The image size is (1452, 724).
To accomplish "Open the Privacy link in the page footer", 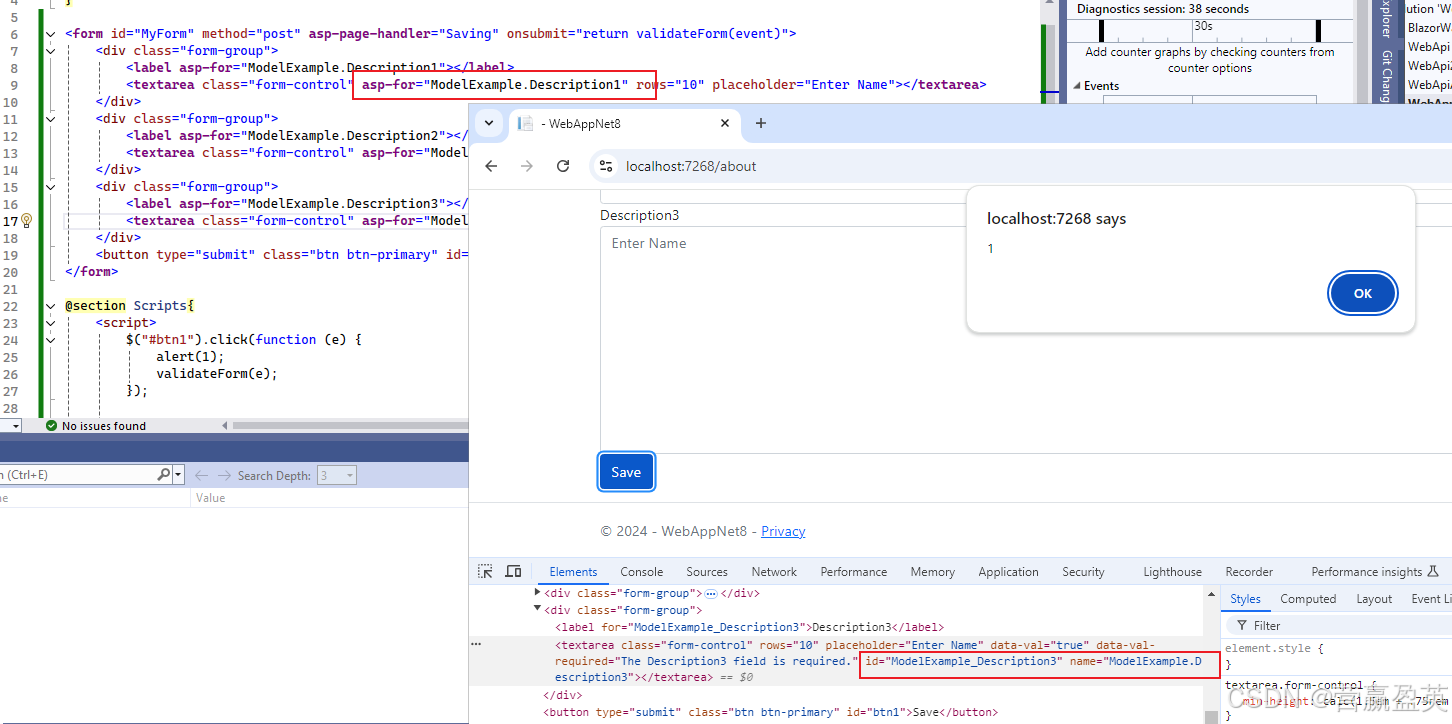I will (783, 531).
